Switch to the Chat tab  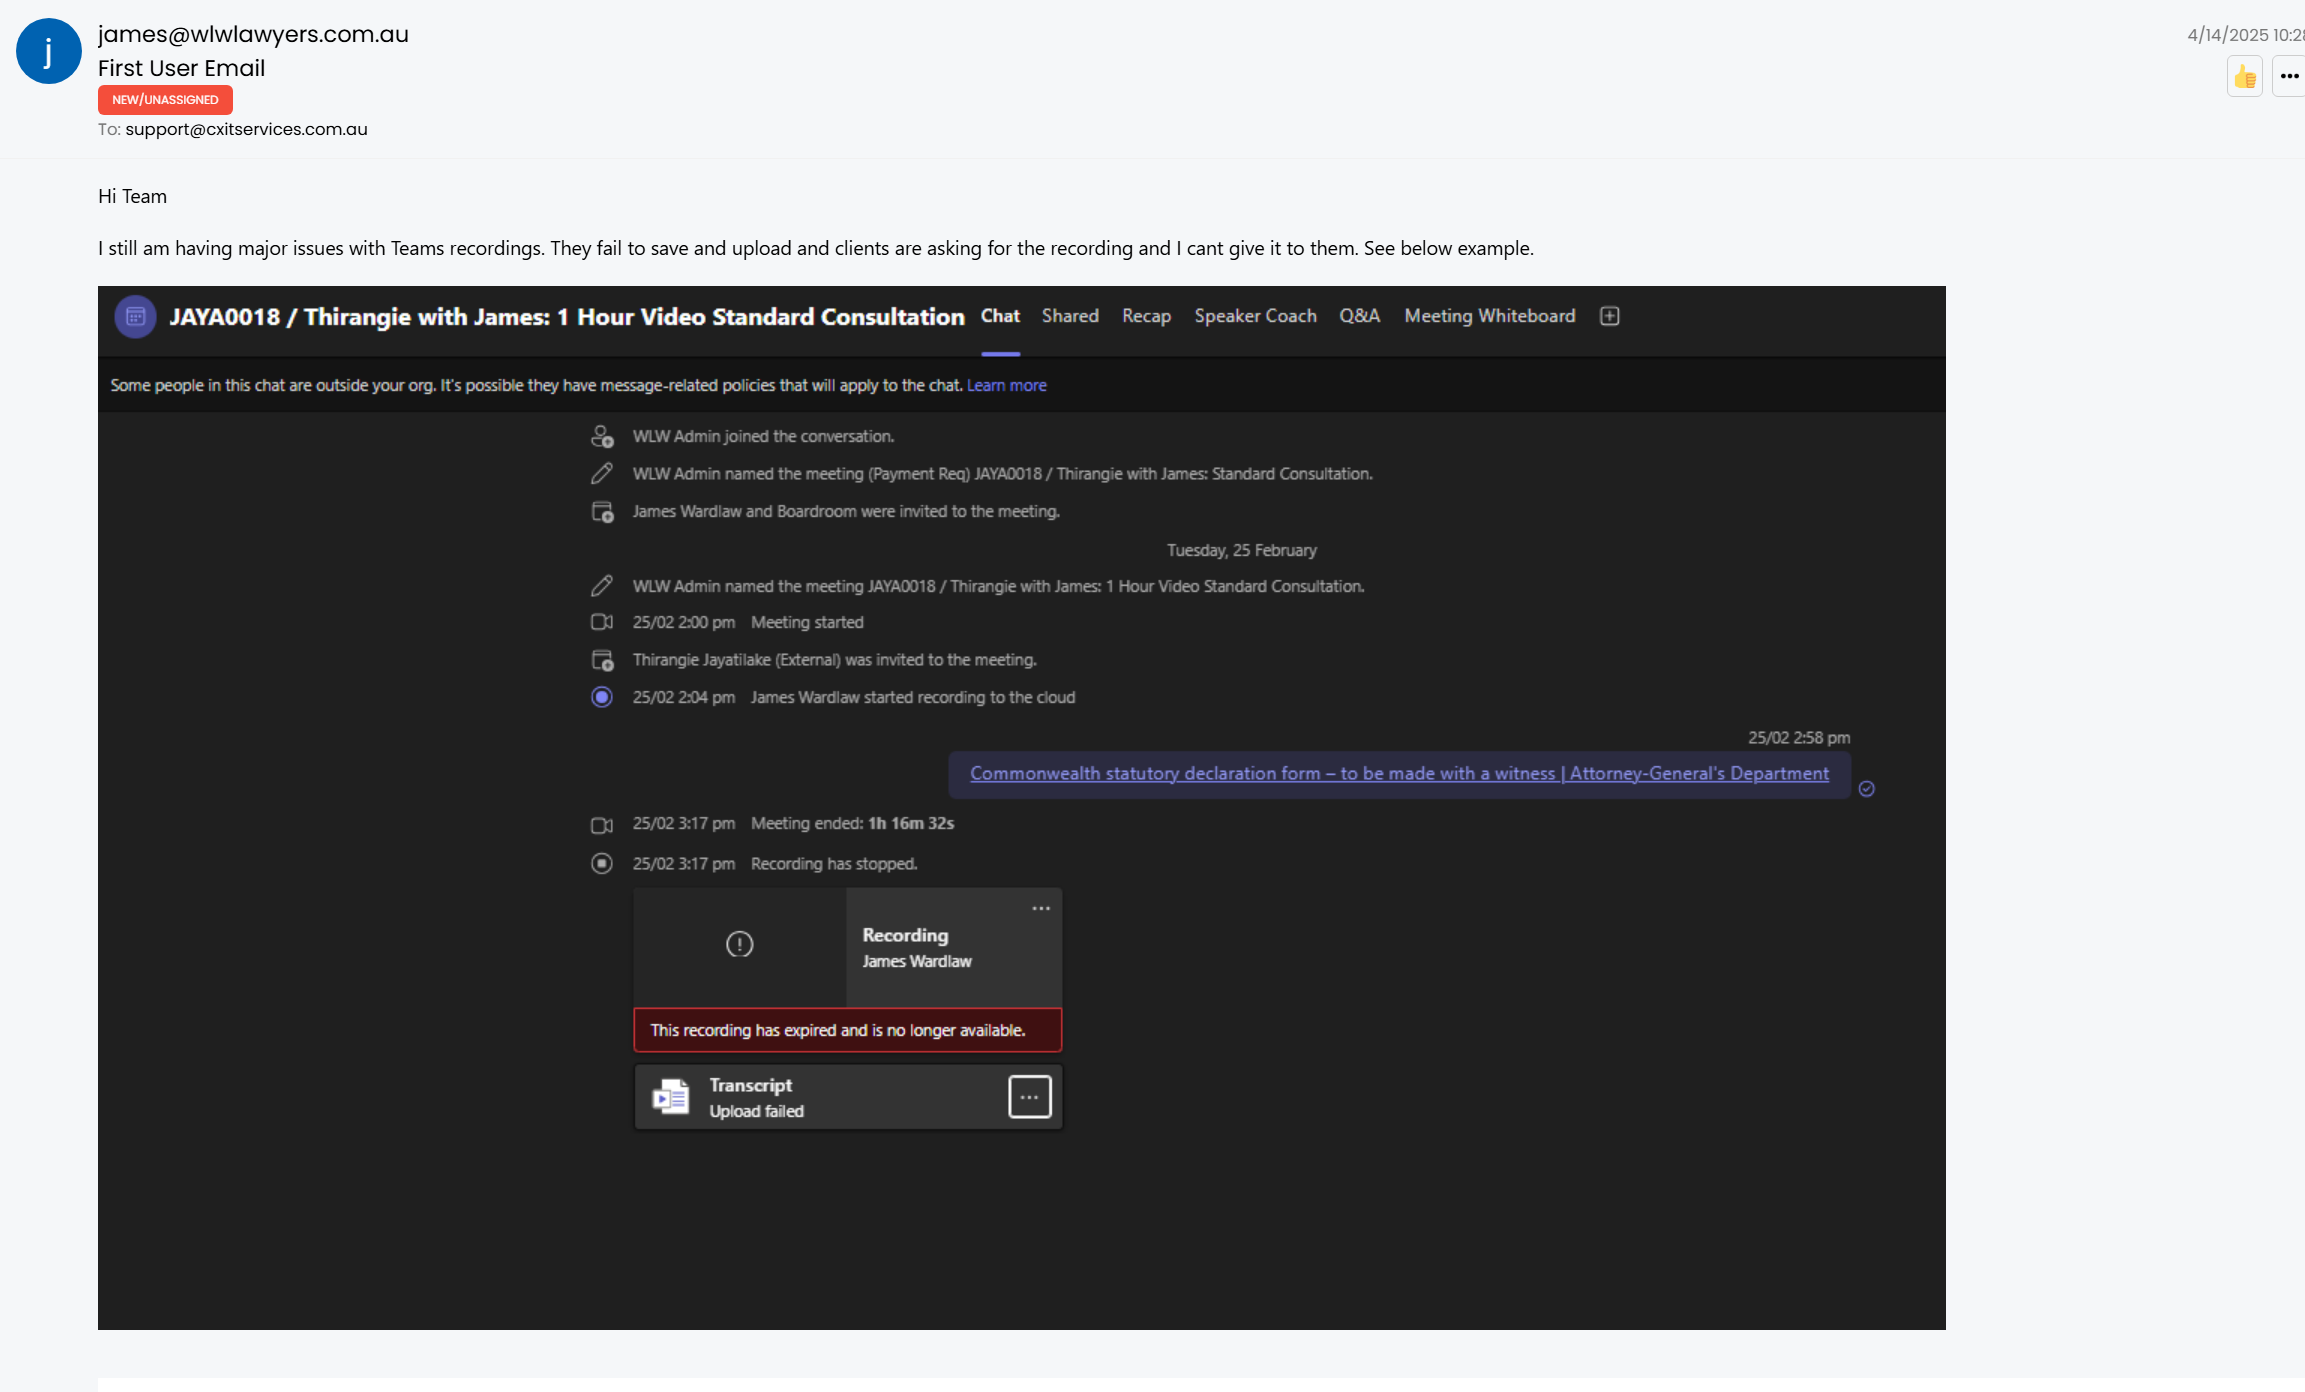(1000, 316)
